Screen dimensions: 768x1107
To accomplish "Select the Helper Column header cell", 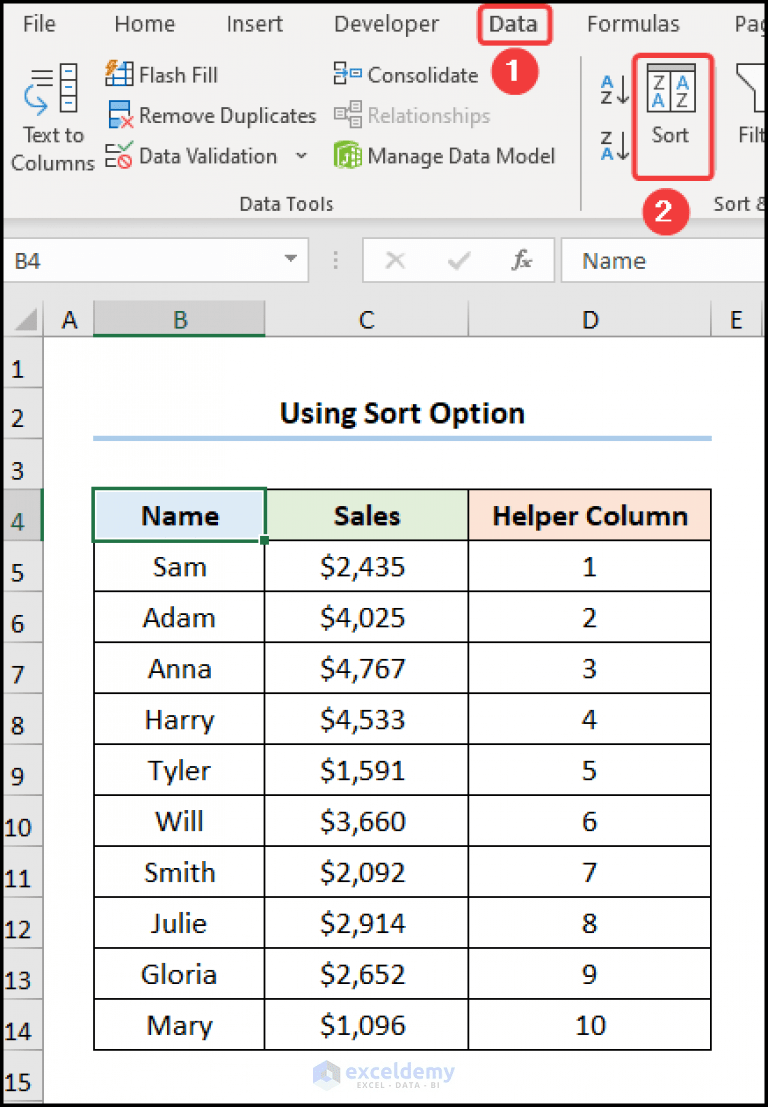I will click(x=590, y=516).
